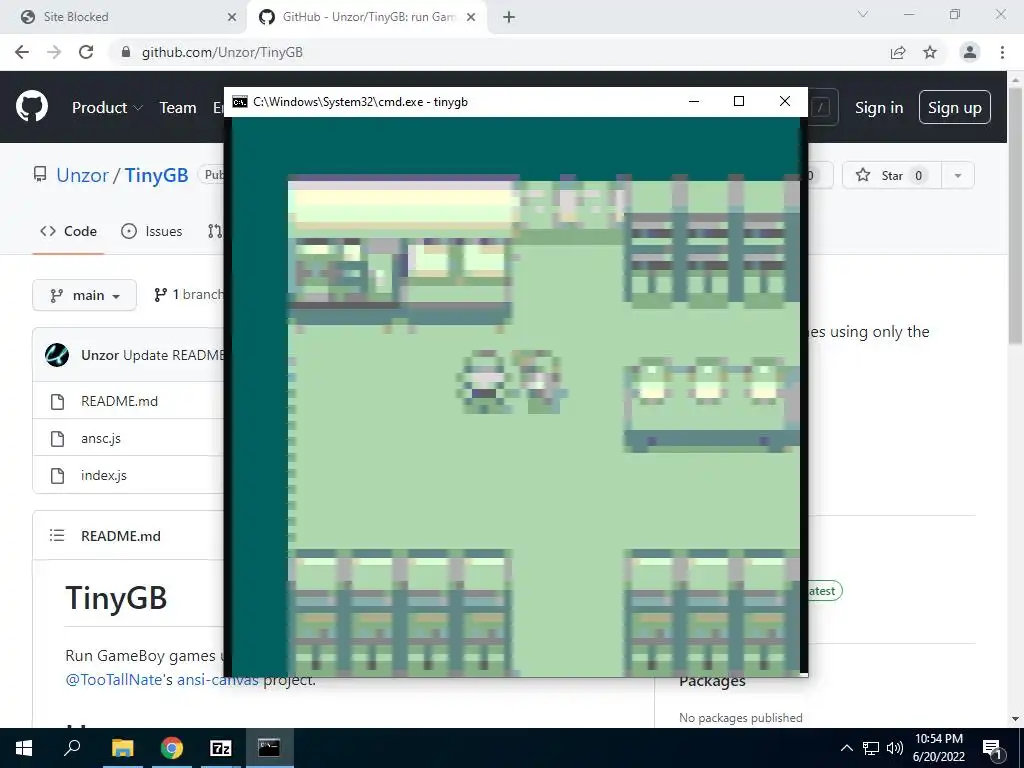
Task: Open the Unzor commit author avatar
Action: pyautogui.click(x=57, y=355)
